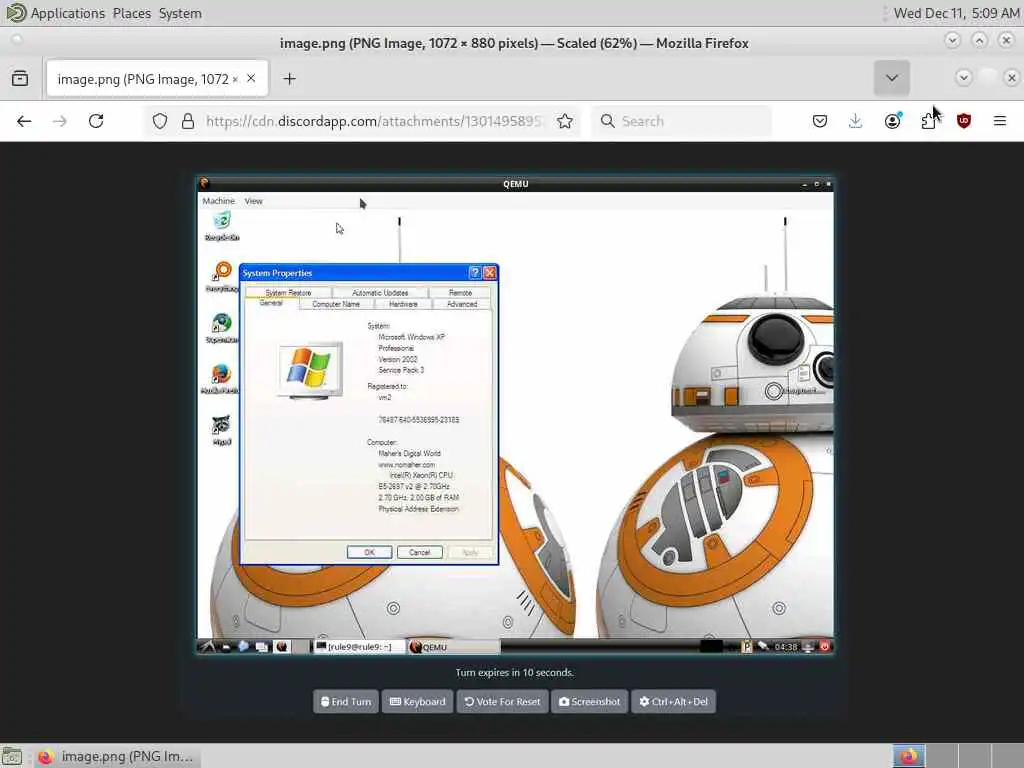The width and height of the screenshot is (1024, 768).
Task: Bookmark this page with the star
Action: [565, 121]
